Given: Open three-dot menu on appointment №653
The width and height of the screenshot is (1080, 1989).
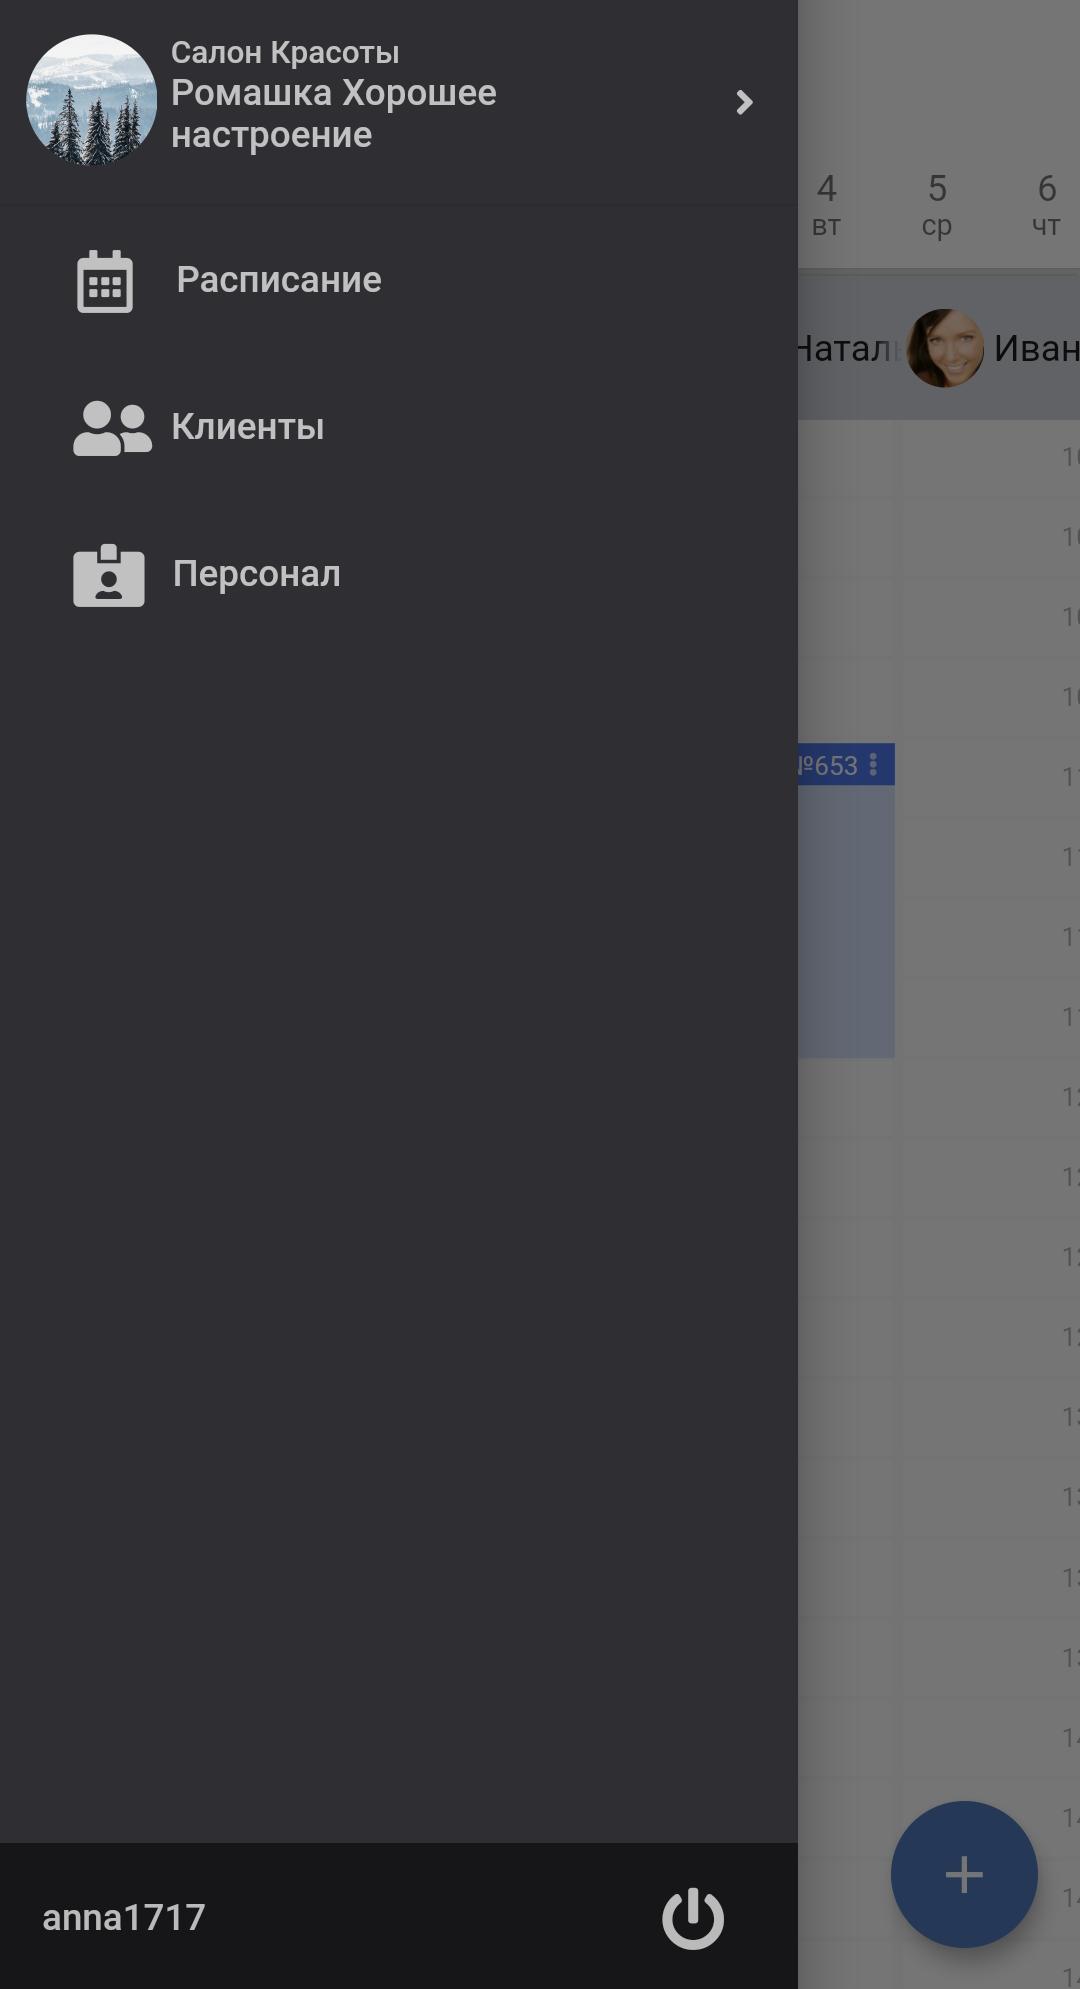Looking at the screenshot, I should pyautogui.click(x=873, y=765).
